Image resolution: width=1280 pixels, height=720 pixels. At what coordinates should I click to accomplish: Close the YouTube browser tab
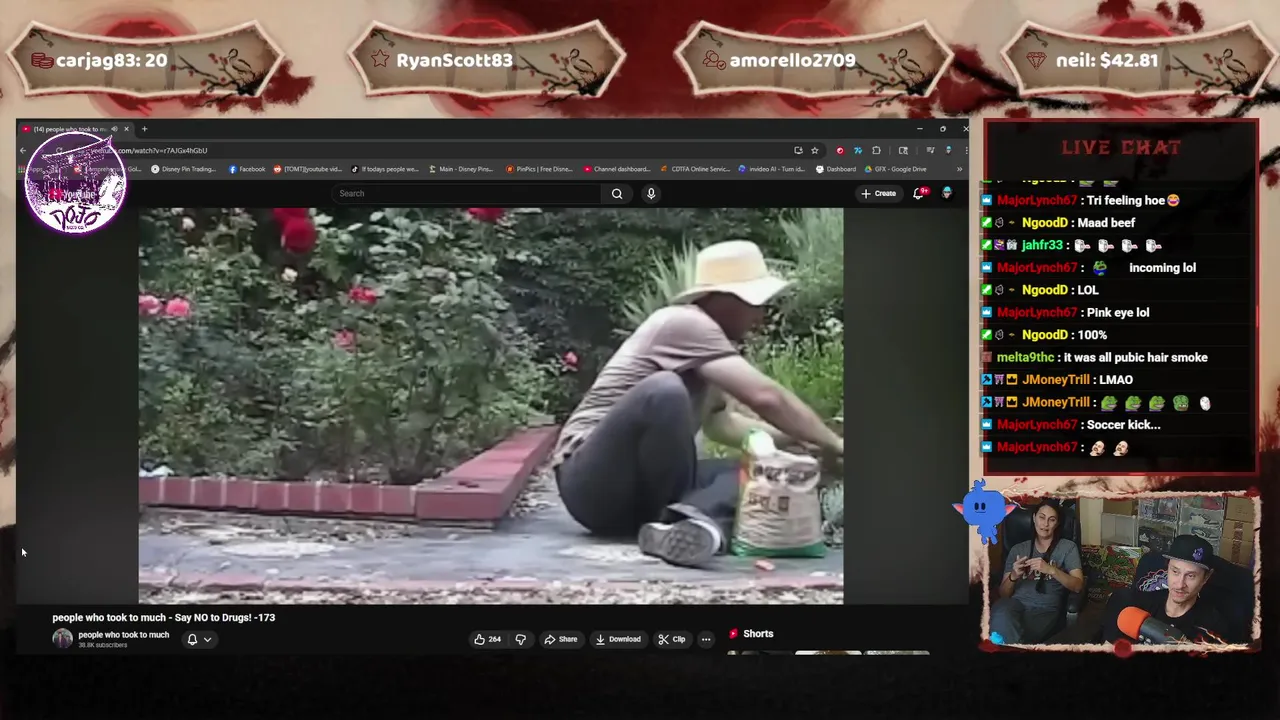(126, 129)
